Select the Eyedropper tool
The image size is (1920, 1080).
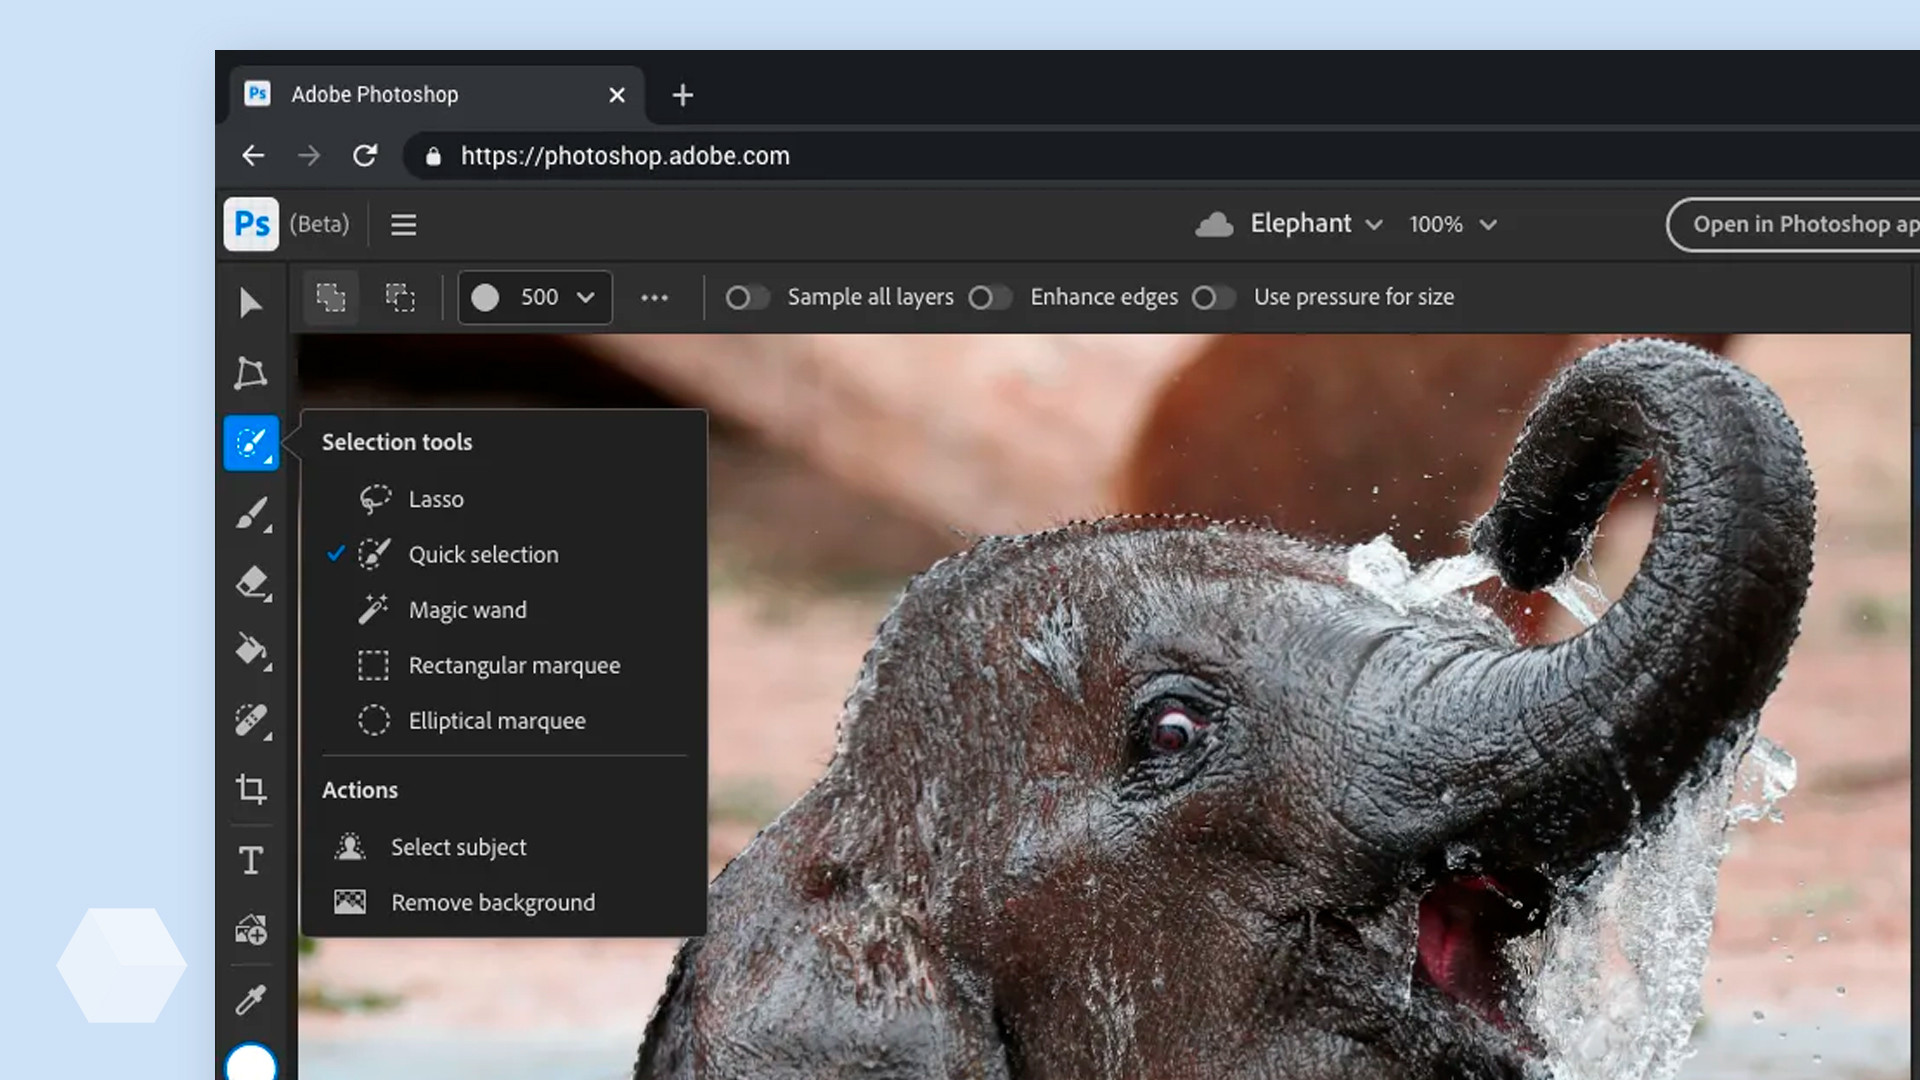pos(251,999)
